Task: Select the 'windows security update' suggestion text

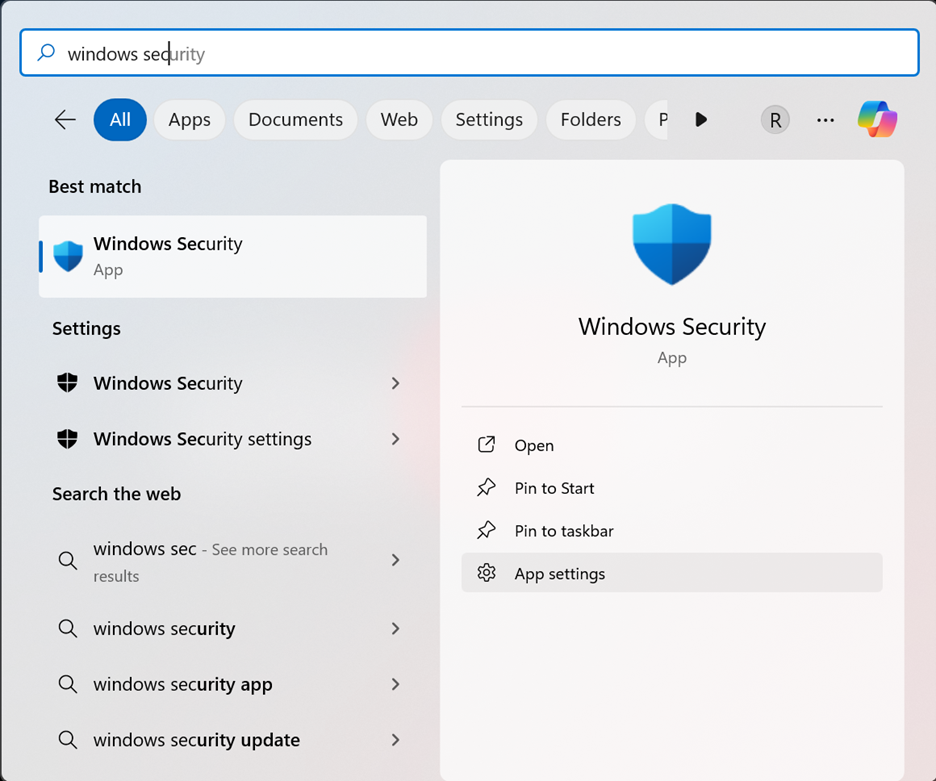Action: [196, 740]
